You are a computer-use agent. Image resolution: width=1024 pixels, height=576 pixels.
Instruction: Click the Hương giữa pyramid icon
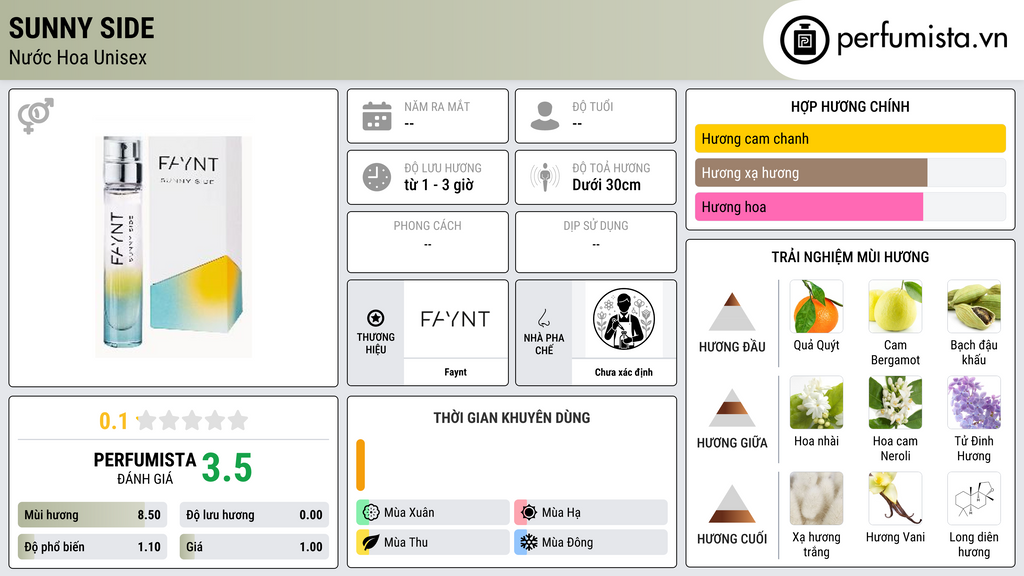tap(732, 408)
